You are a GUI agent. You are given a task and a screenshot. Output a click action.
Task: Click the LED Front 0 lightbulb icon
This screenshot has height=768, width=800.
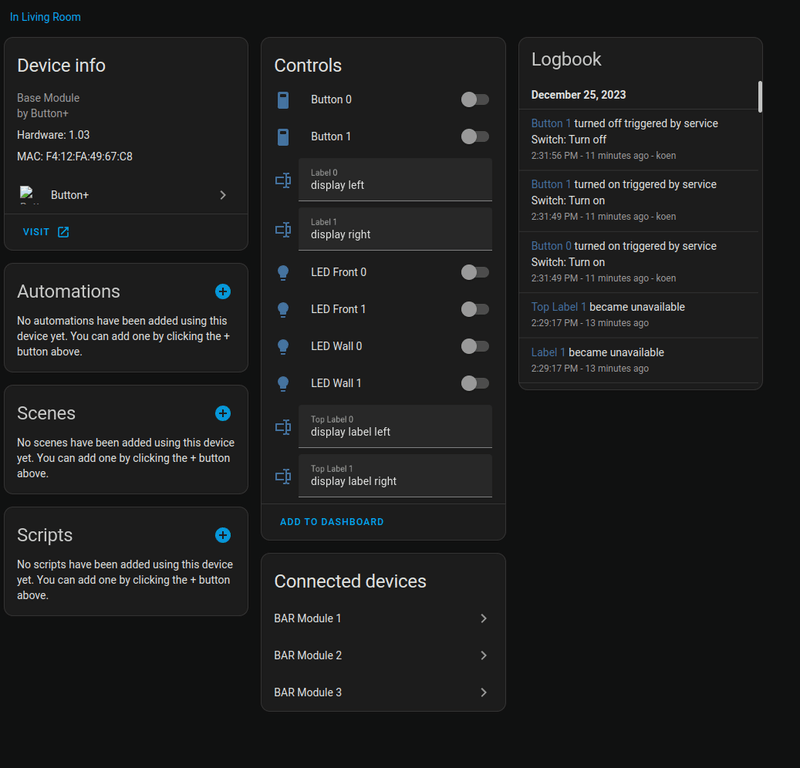coord(283,272)
